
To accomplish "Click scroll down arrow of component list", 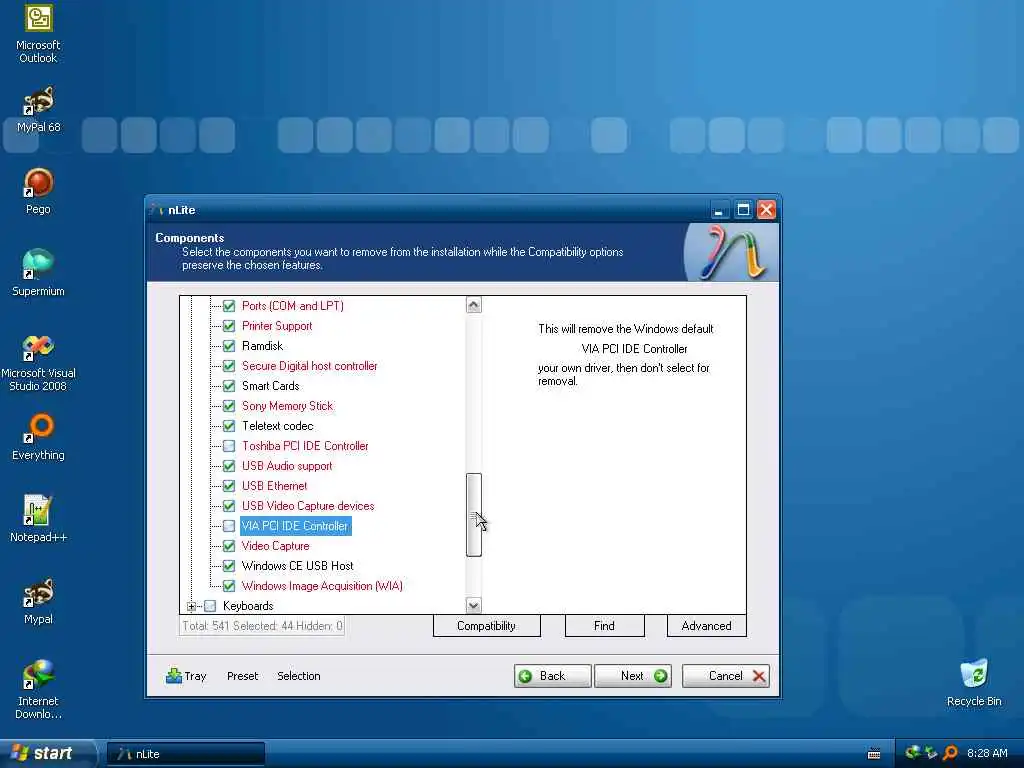I will pyautogui.click(x=473, y=605).
